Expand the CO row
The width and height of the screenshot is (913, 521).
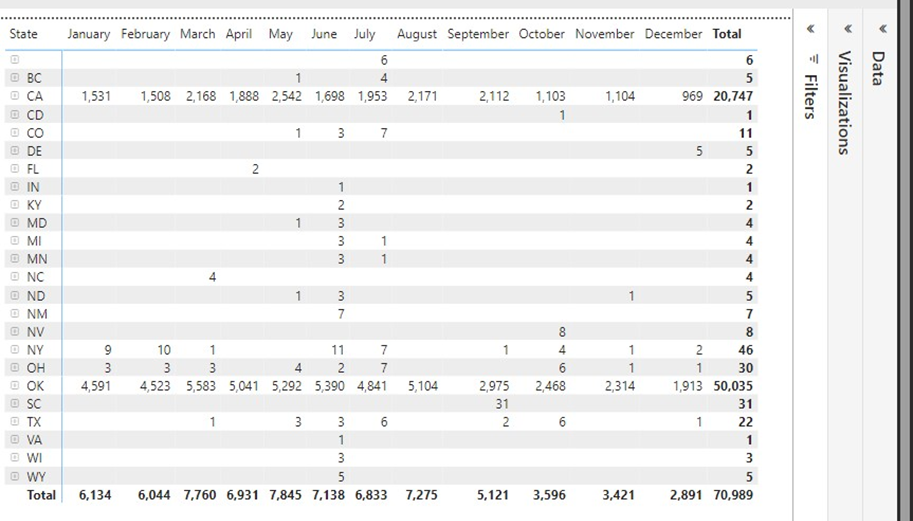point(15,133)
